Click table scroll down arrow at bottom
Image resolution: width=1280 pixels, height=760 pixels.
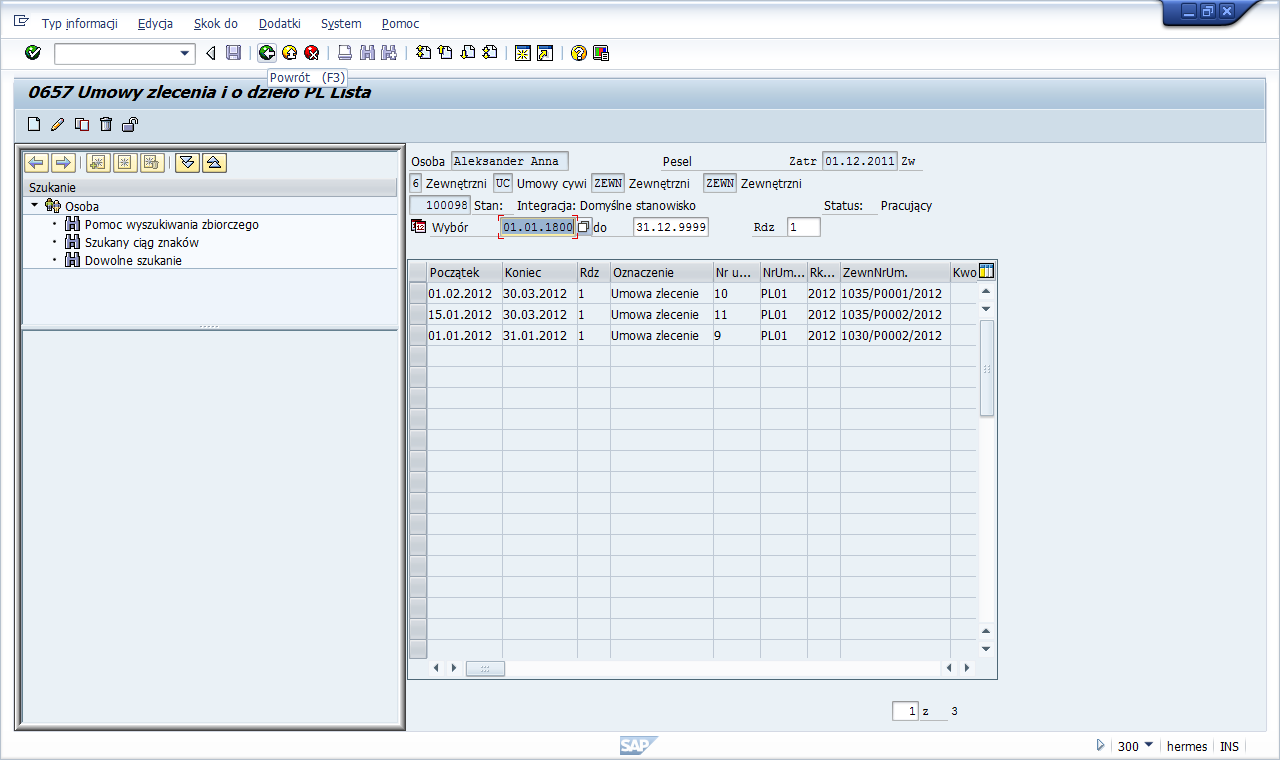tap(986, 649)
